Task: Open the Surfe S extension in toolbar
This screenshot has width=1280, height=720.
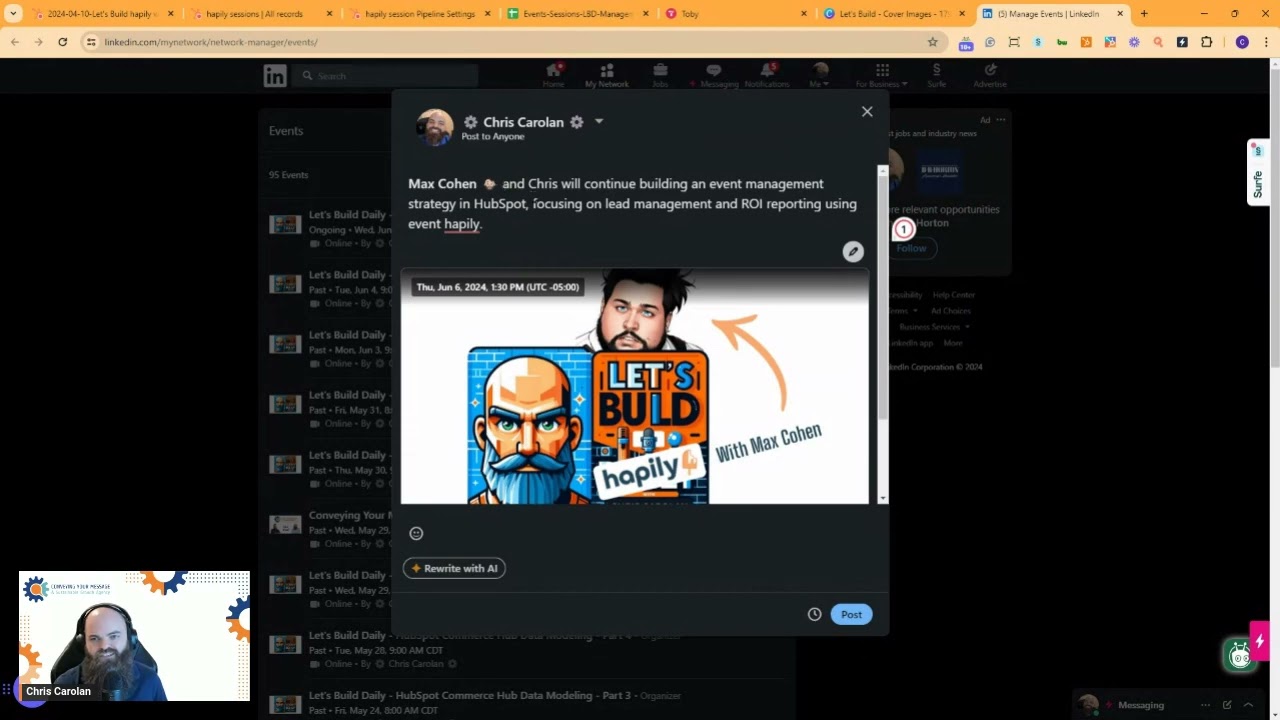Action: (1038, 42)
